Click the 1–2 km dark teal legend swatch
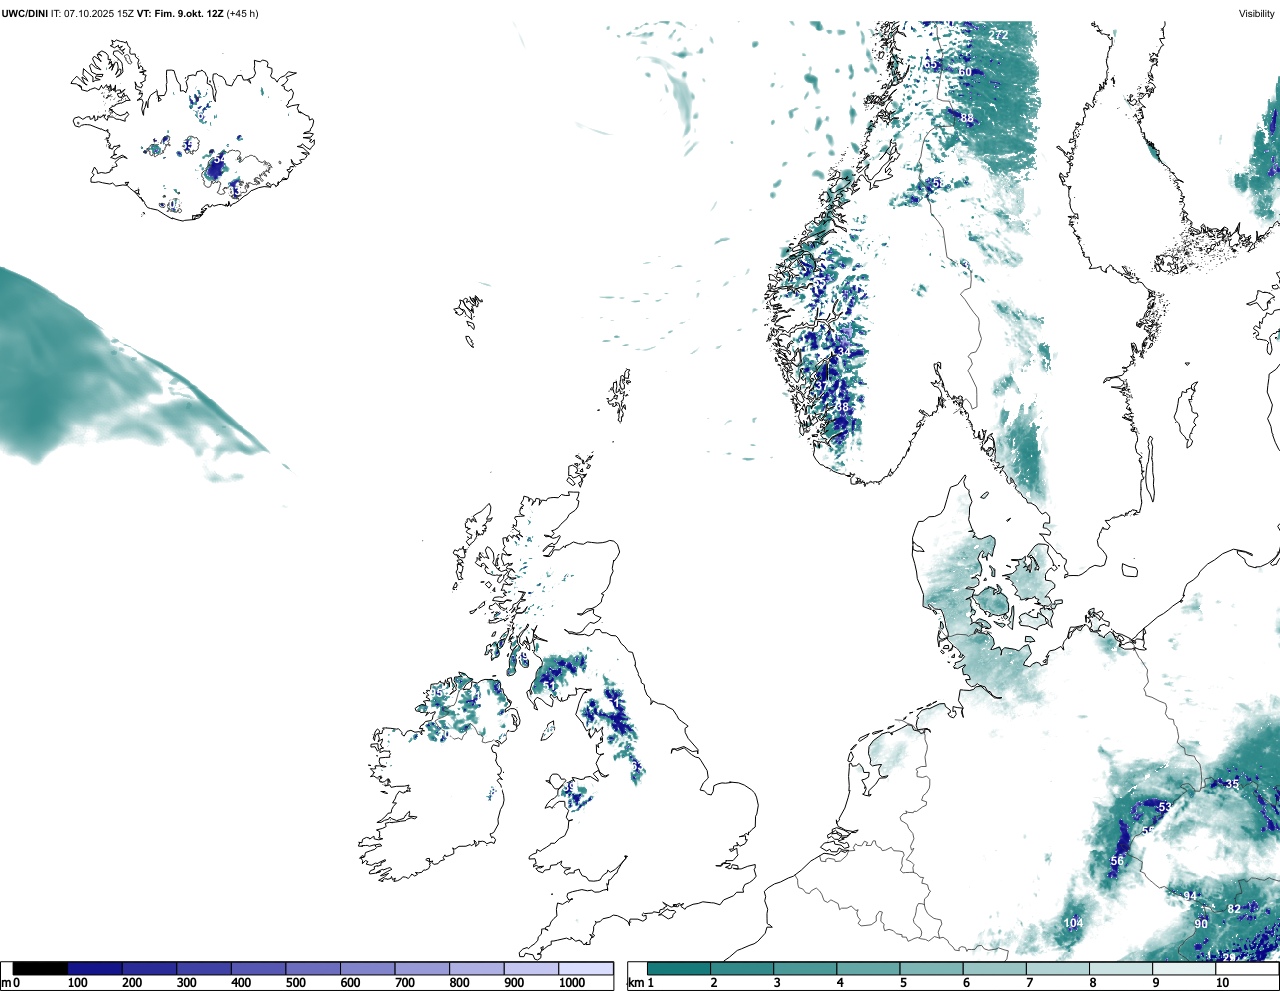Image resolution: width=1280 pixels, height=991 pixels. pos(679,968)
